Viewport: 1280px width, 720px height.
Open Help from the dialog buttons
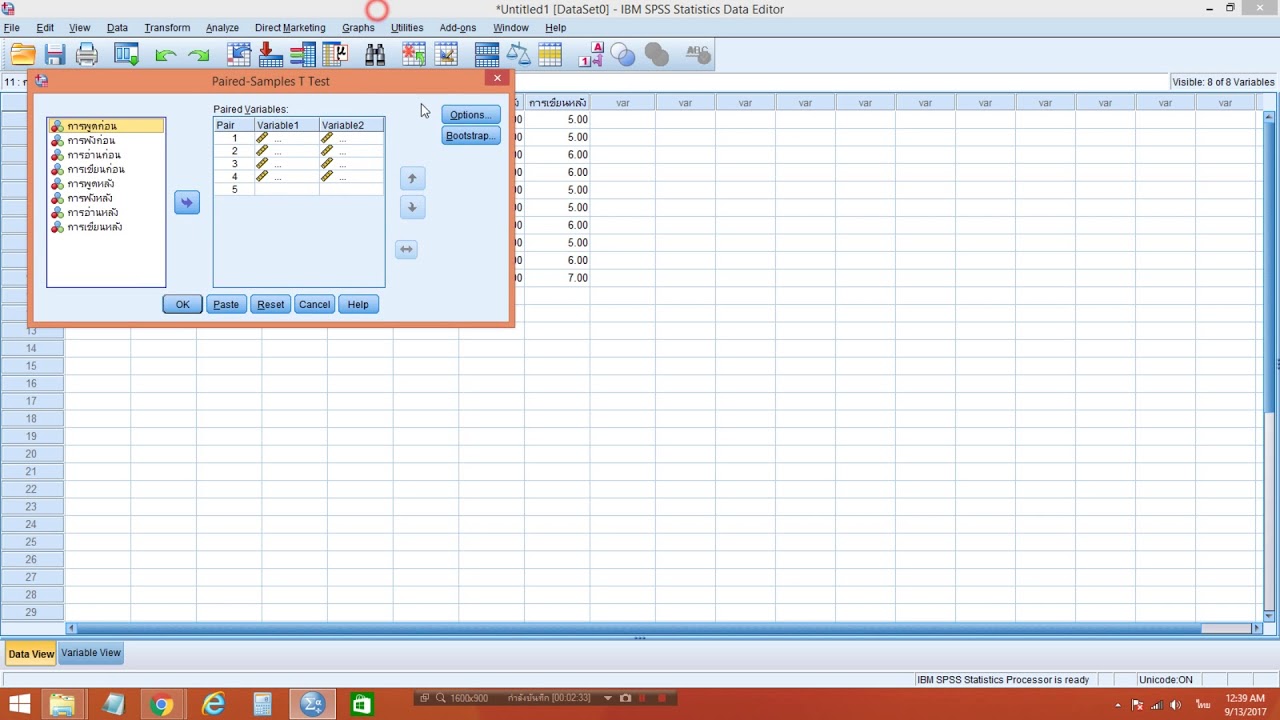[358, 304]
